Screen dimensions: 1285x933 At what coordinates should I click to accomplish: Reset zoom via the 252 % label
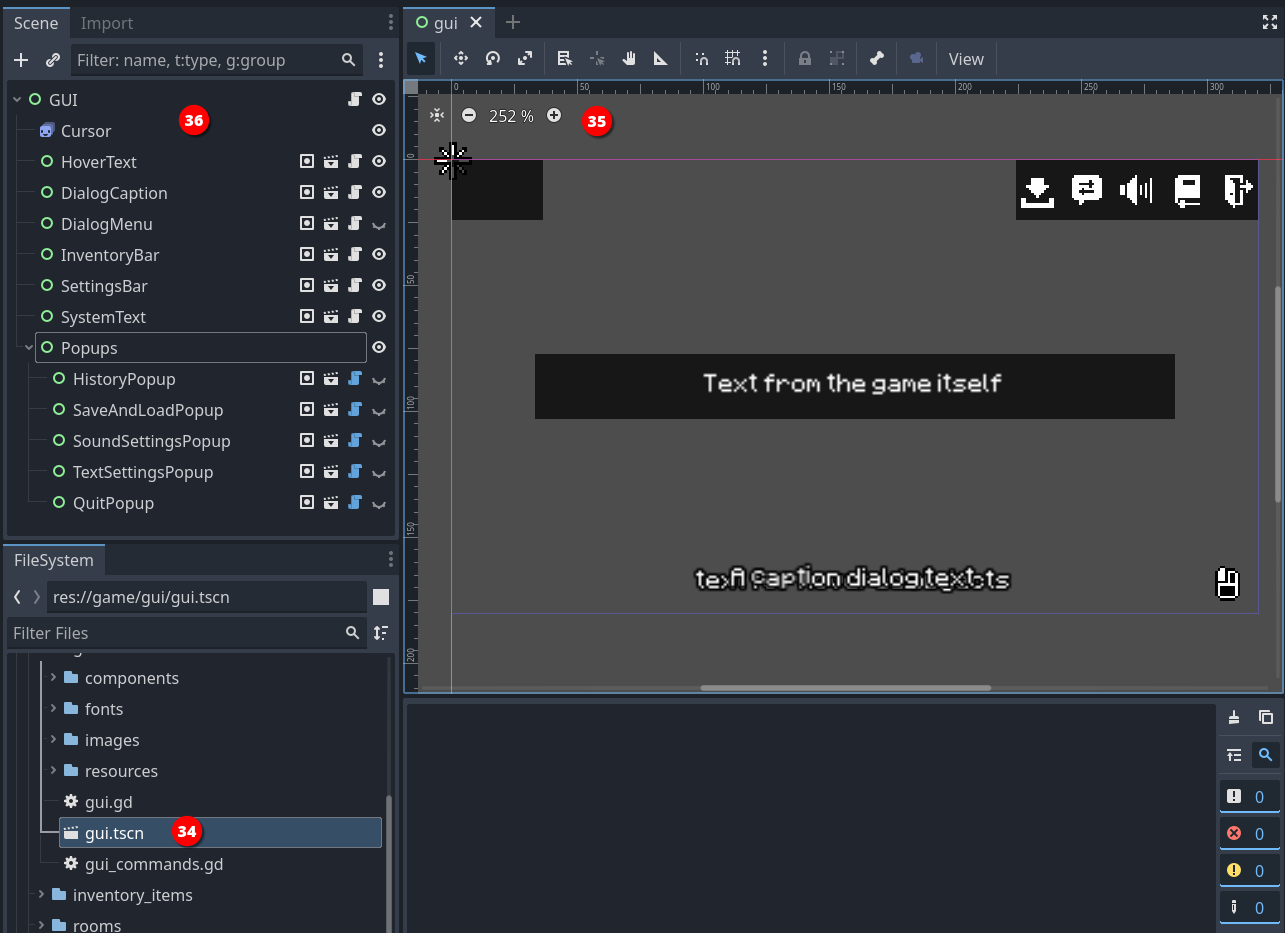(511, 116)
